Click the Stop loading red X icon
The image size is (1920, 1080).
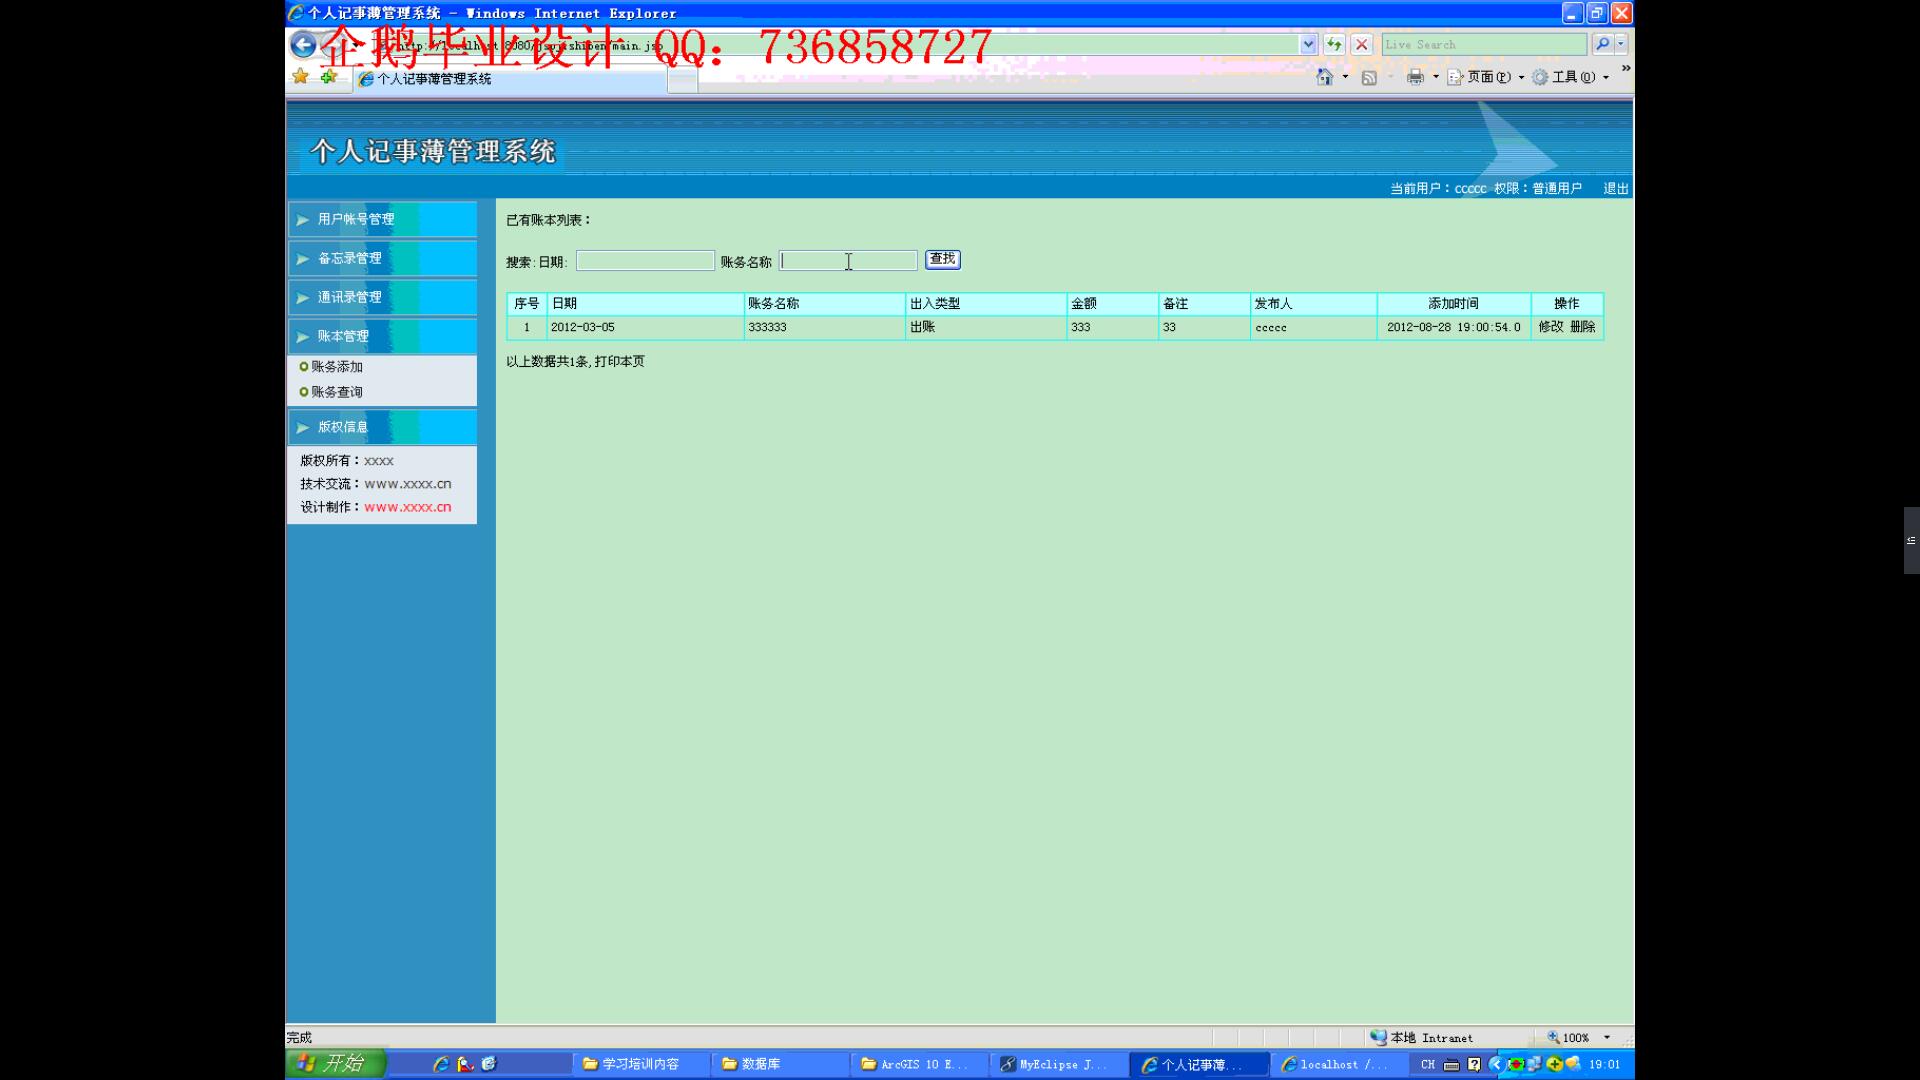(x=1361, y=44)
